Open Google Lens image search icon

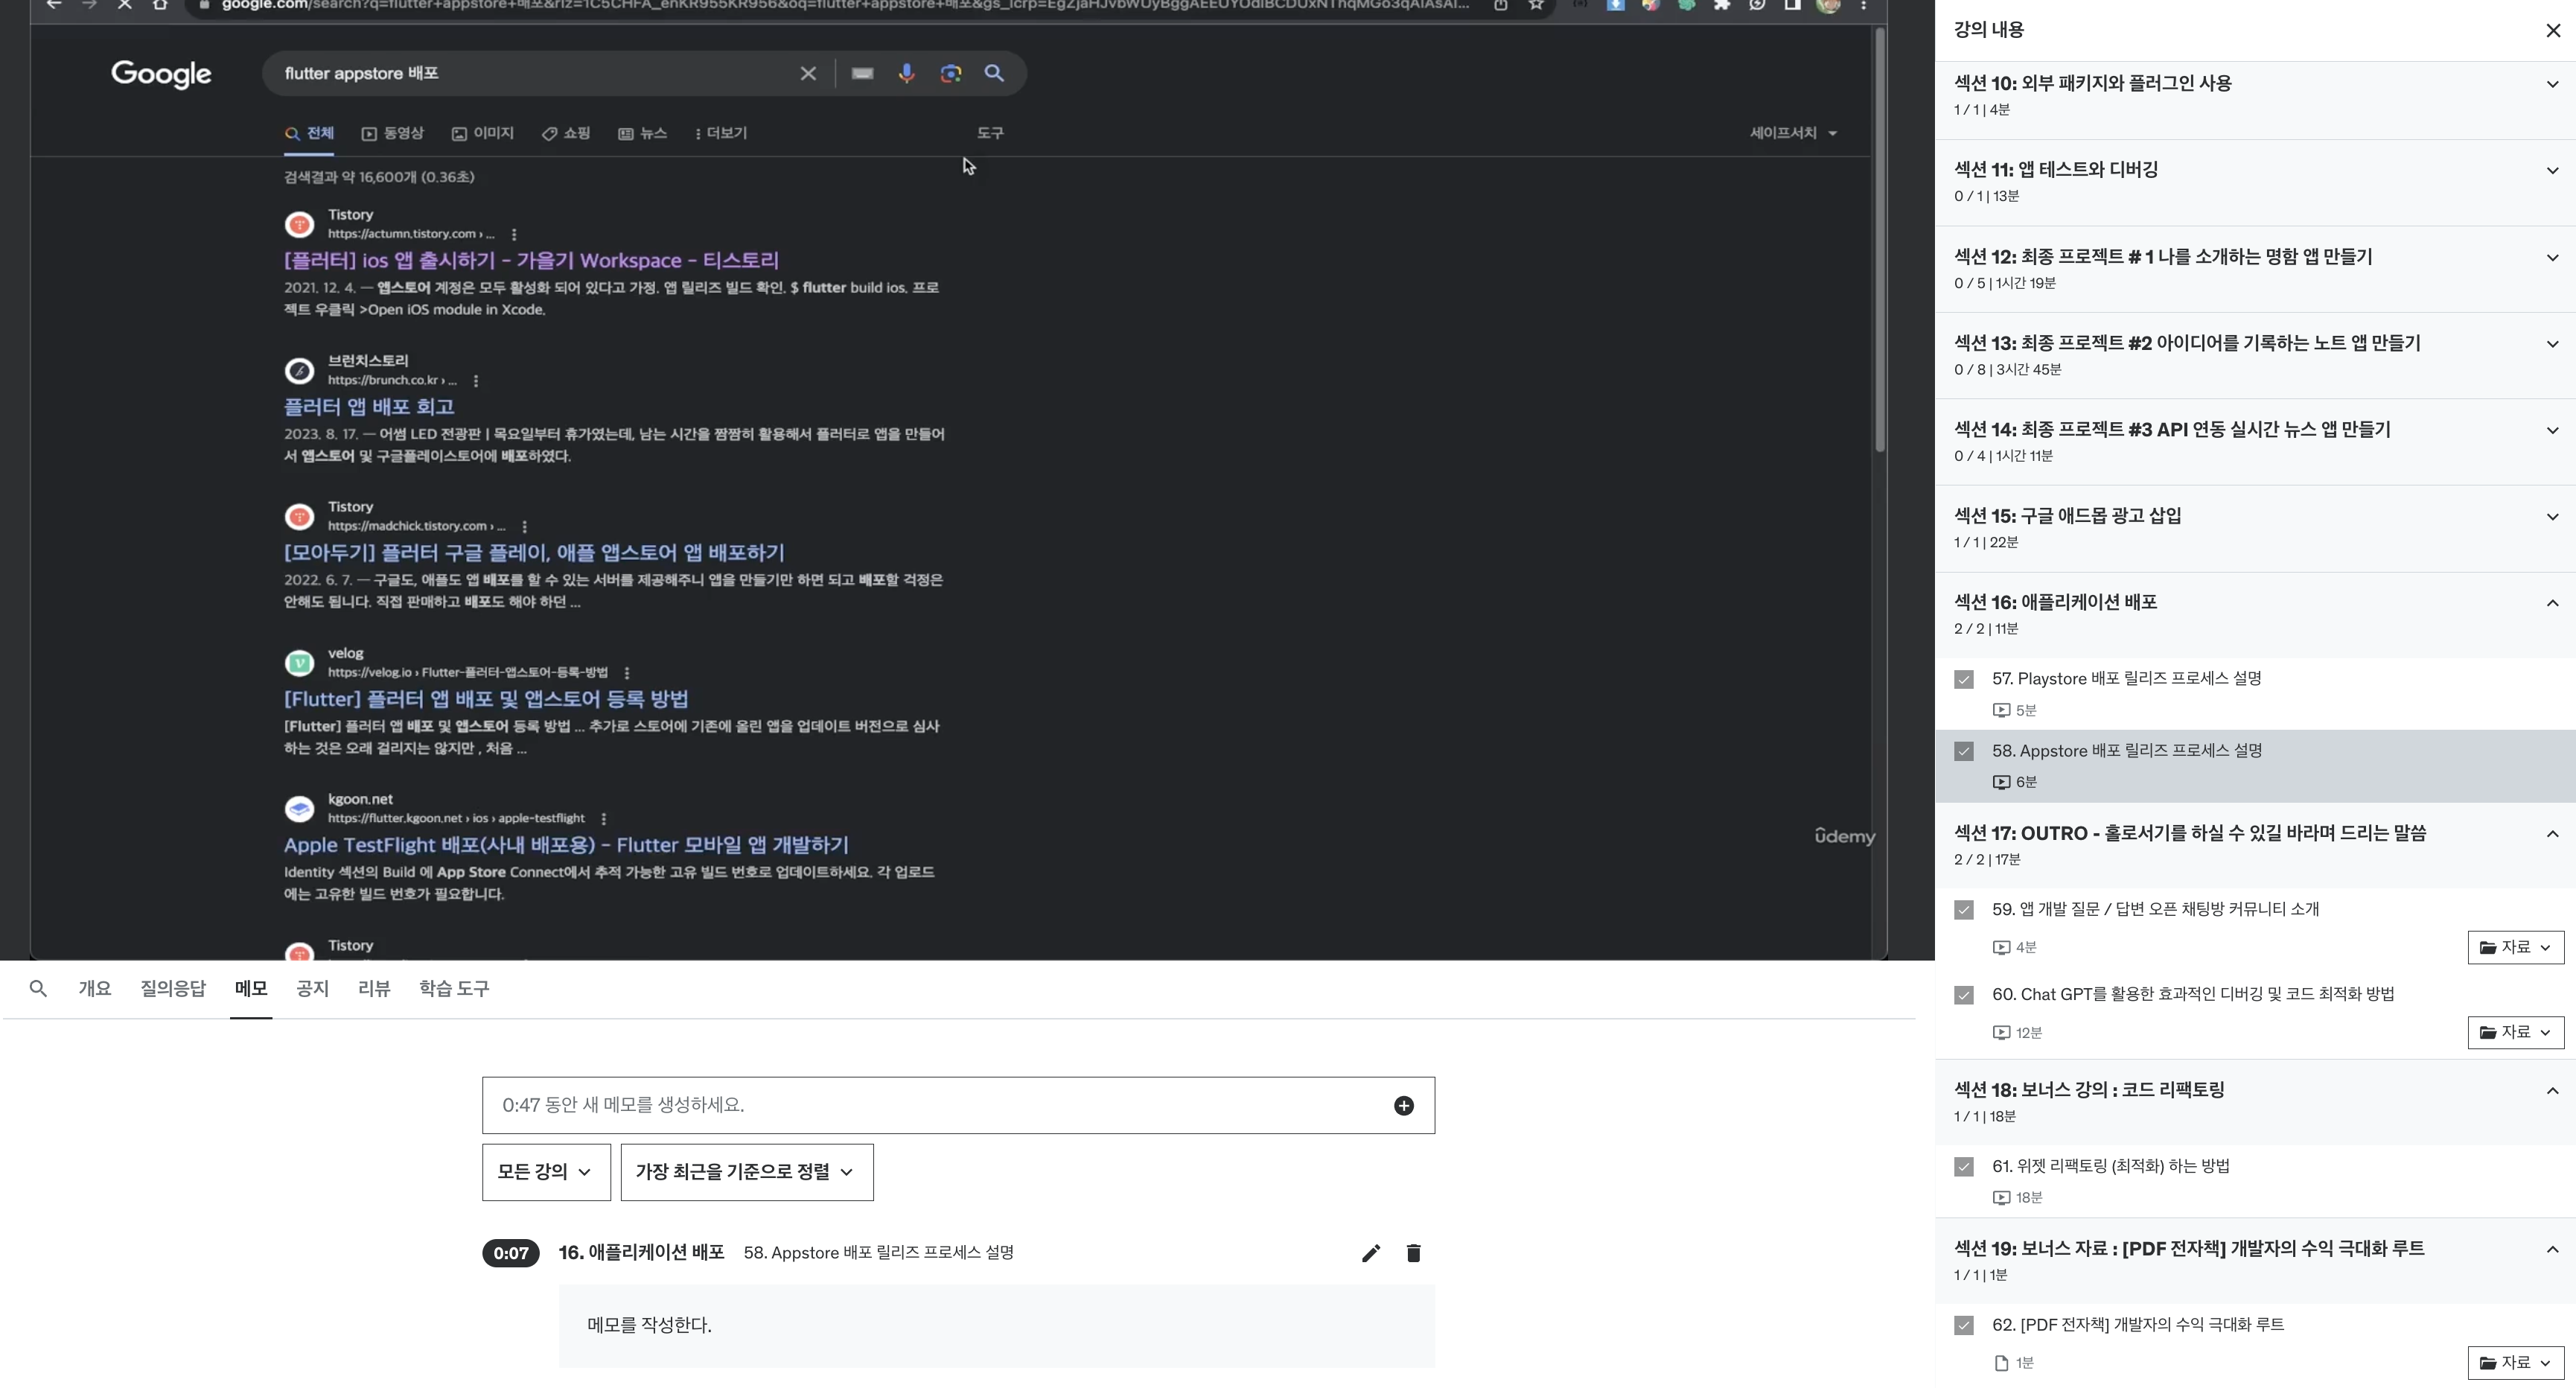click(x=950, y=73)
